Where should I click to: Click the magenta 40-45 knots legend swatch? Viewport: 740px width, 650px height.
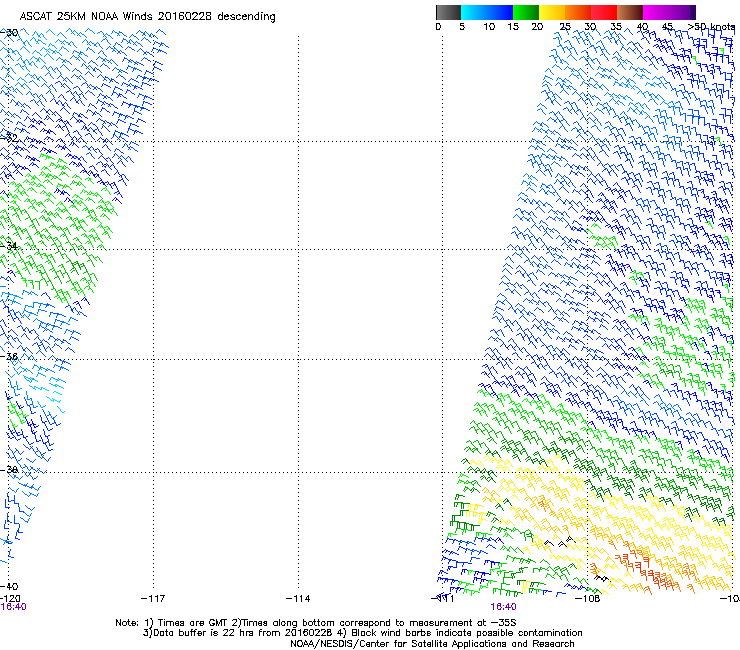(656, 12)
